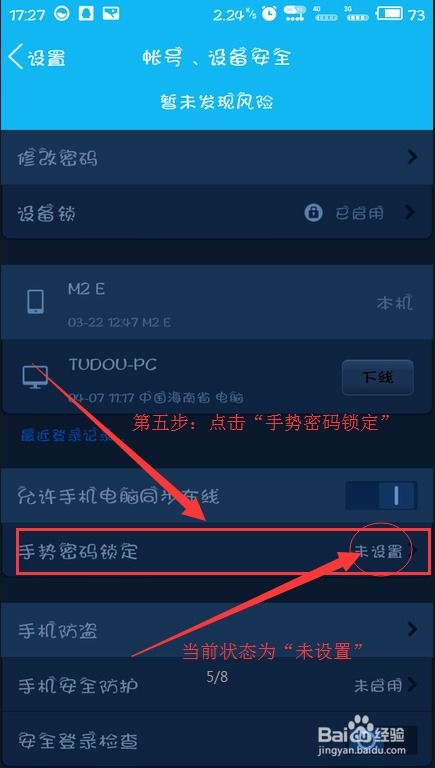Expand the 设备锁 row chevron
The width and height of the screenshot is (435, 768).
(410, 213)
